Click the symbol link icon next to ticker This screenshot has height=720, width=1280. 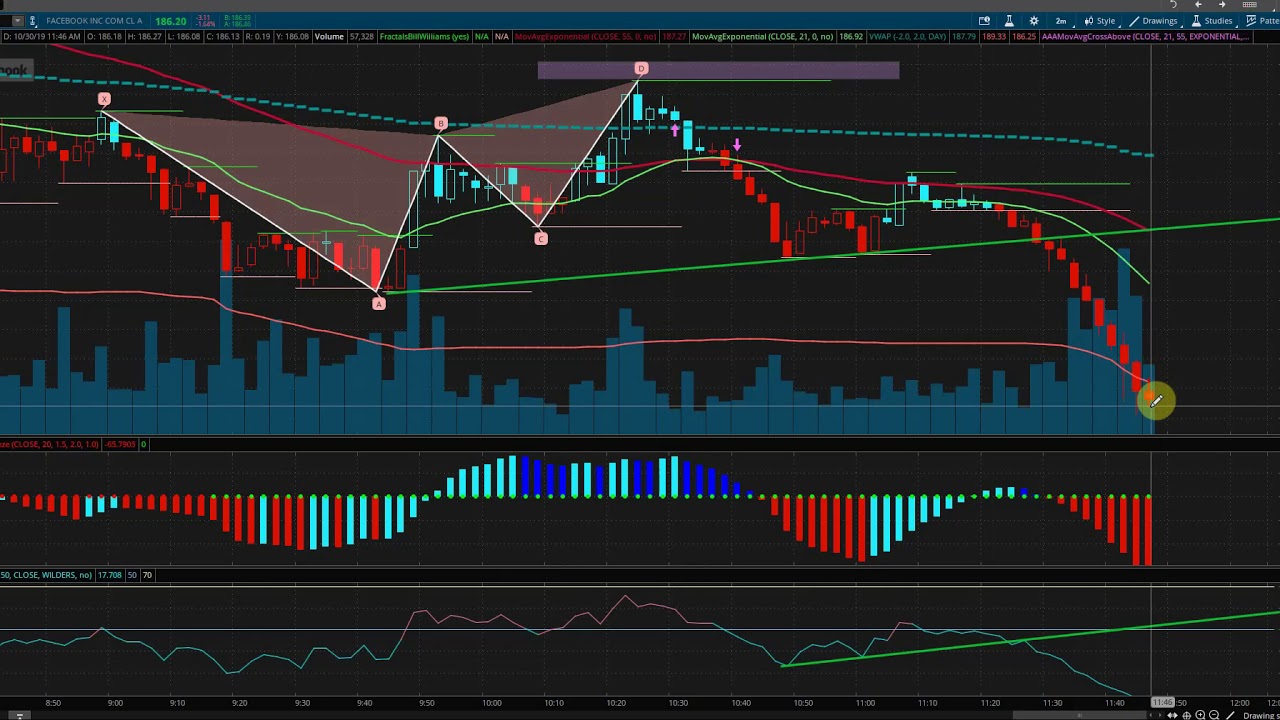tap(33, 21)
